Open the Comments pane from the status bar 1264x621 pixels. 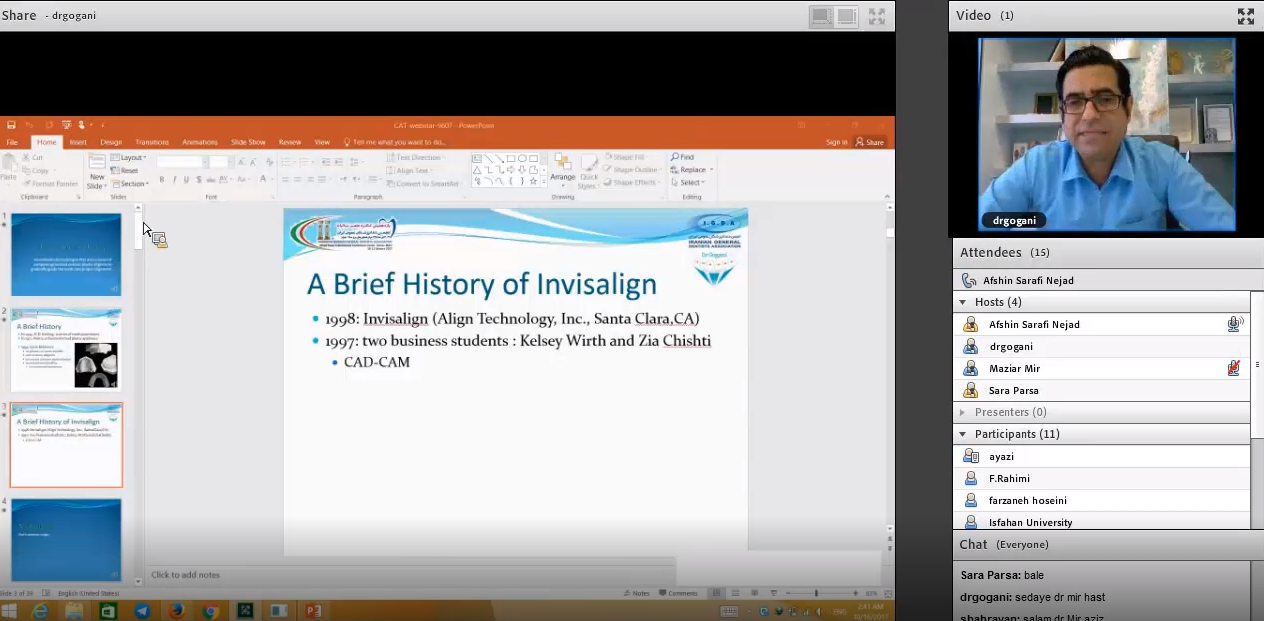(x=678, y=593)
